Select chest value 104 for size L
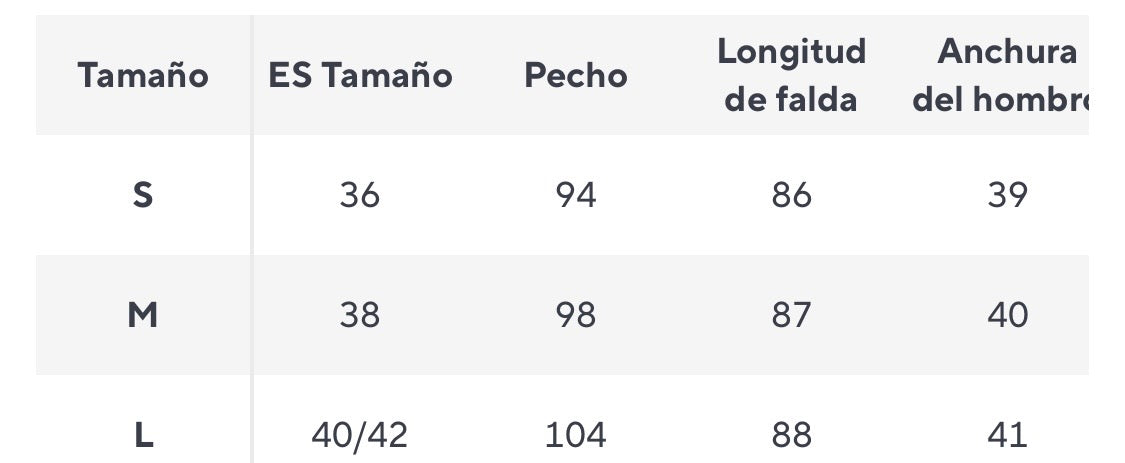This screenshot has width=1125, height=463. pyautogui.click(x=576, y=435)
